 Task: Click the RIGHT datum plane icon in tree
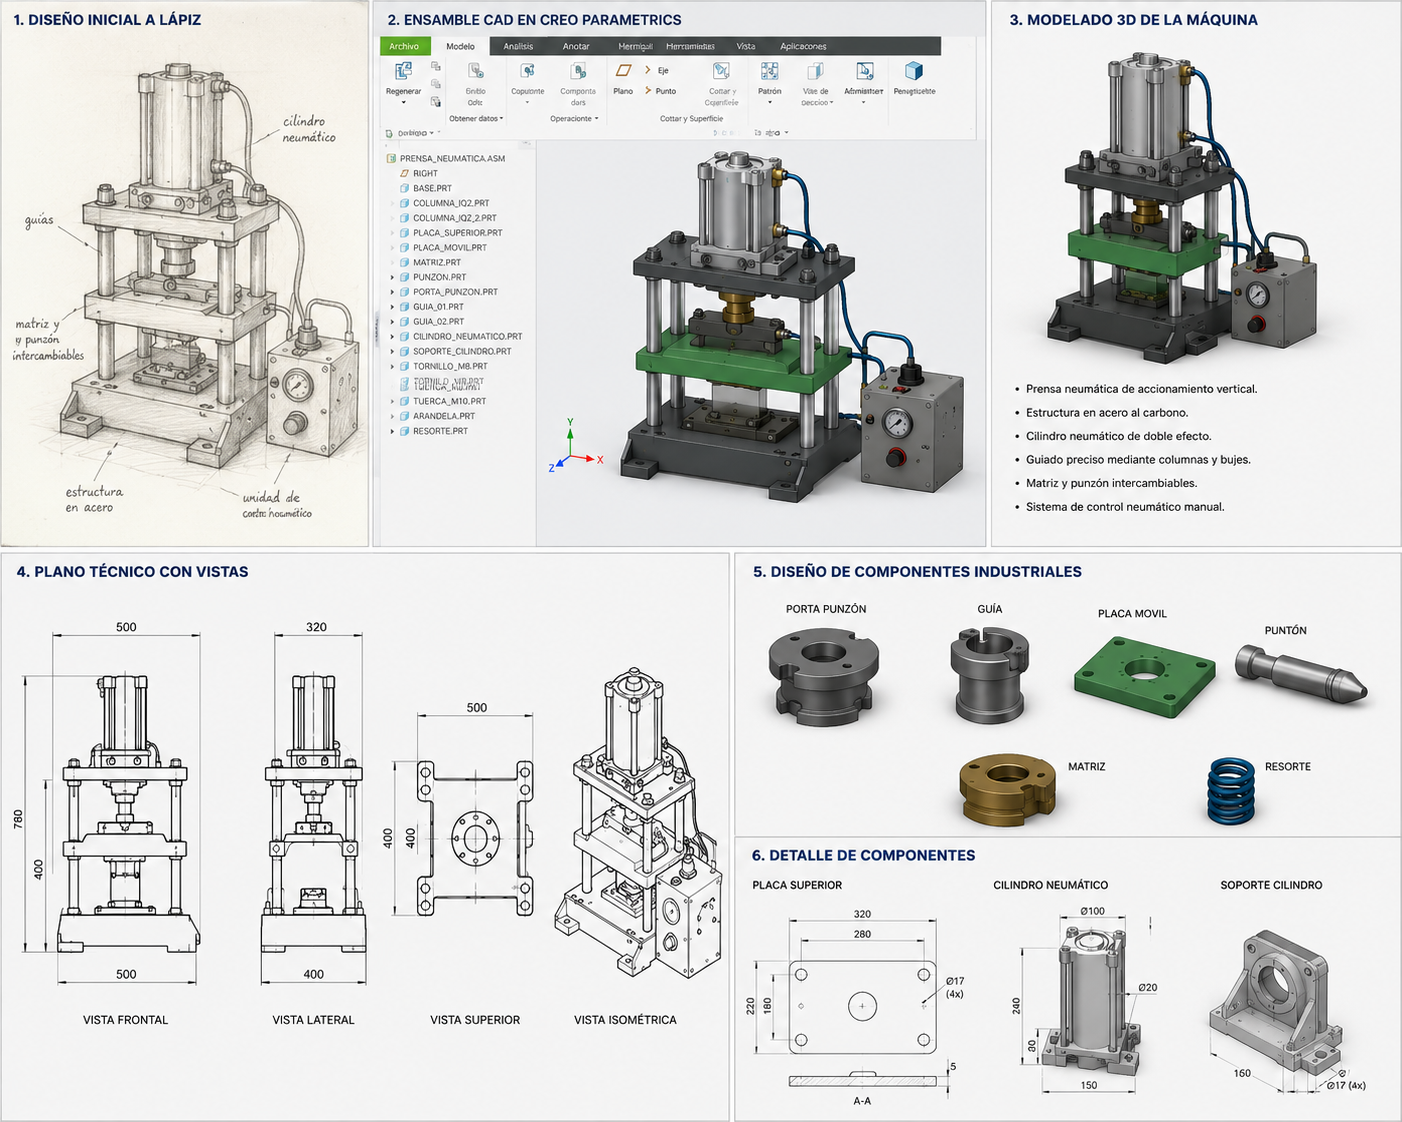[x=405, y=173]
